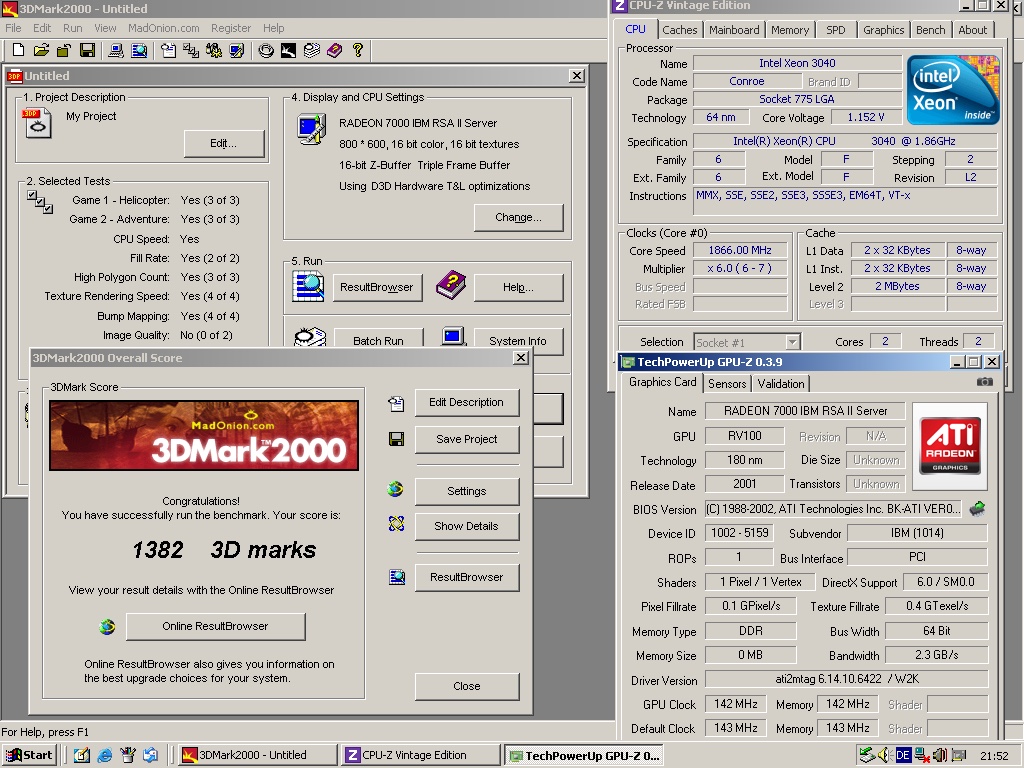This screenshot has height=768, width=1024.
Task: Click the yellow speaker volume tray icon
Action: (x=884, y=756)
